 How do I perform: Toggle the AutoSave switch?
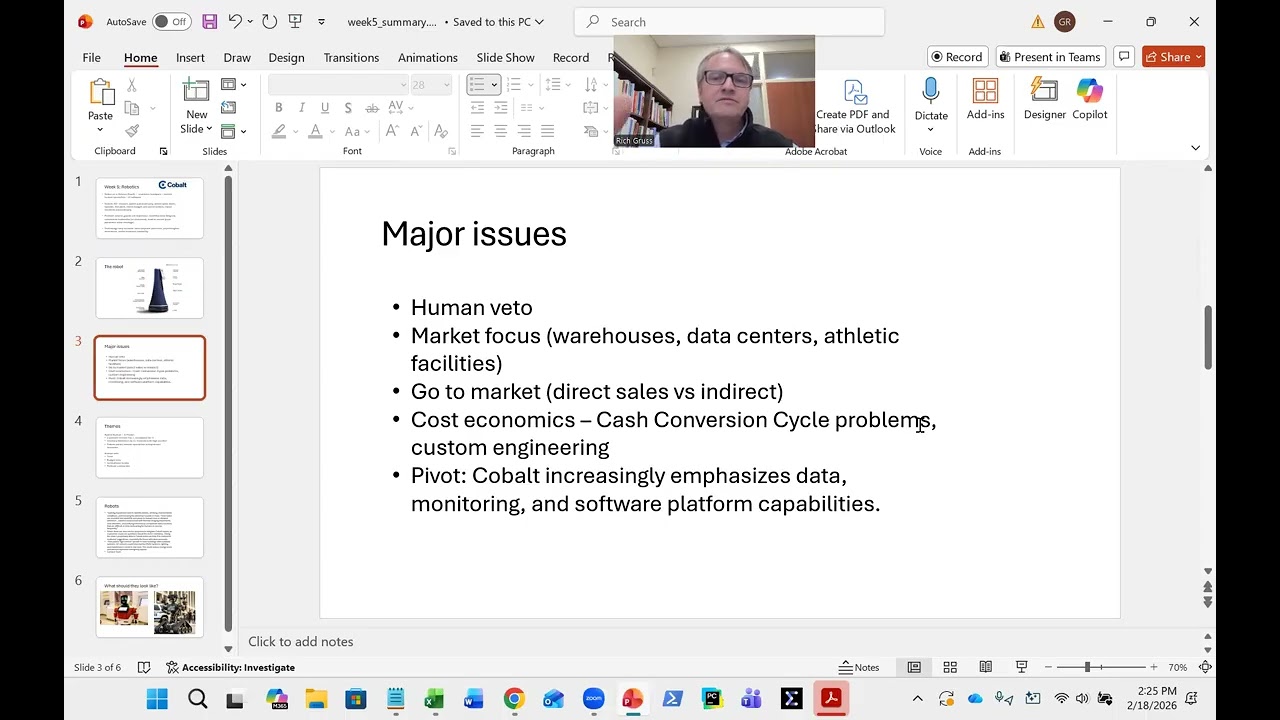coord(172,21)
